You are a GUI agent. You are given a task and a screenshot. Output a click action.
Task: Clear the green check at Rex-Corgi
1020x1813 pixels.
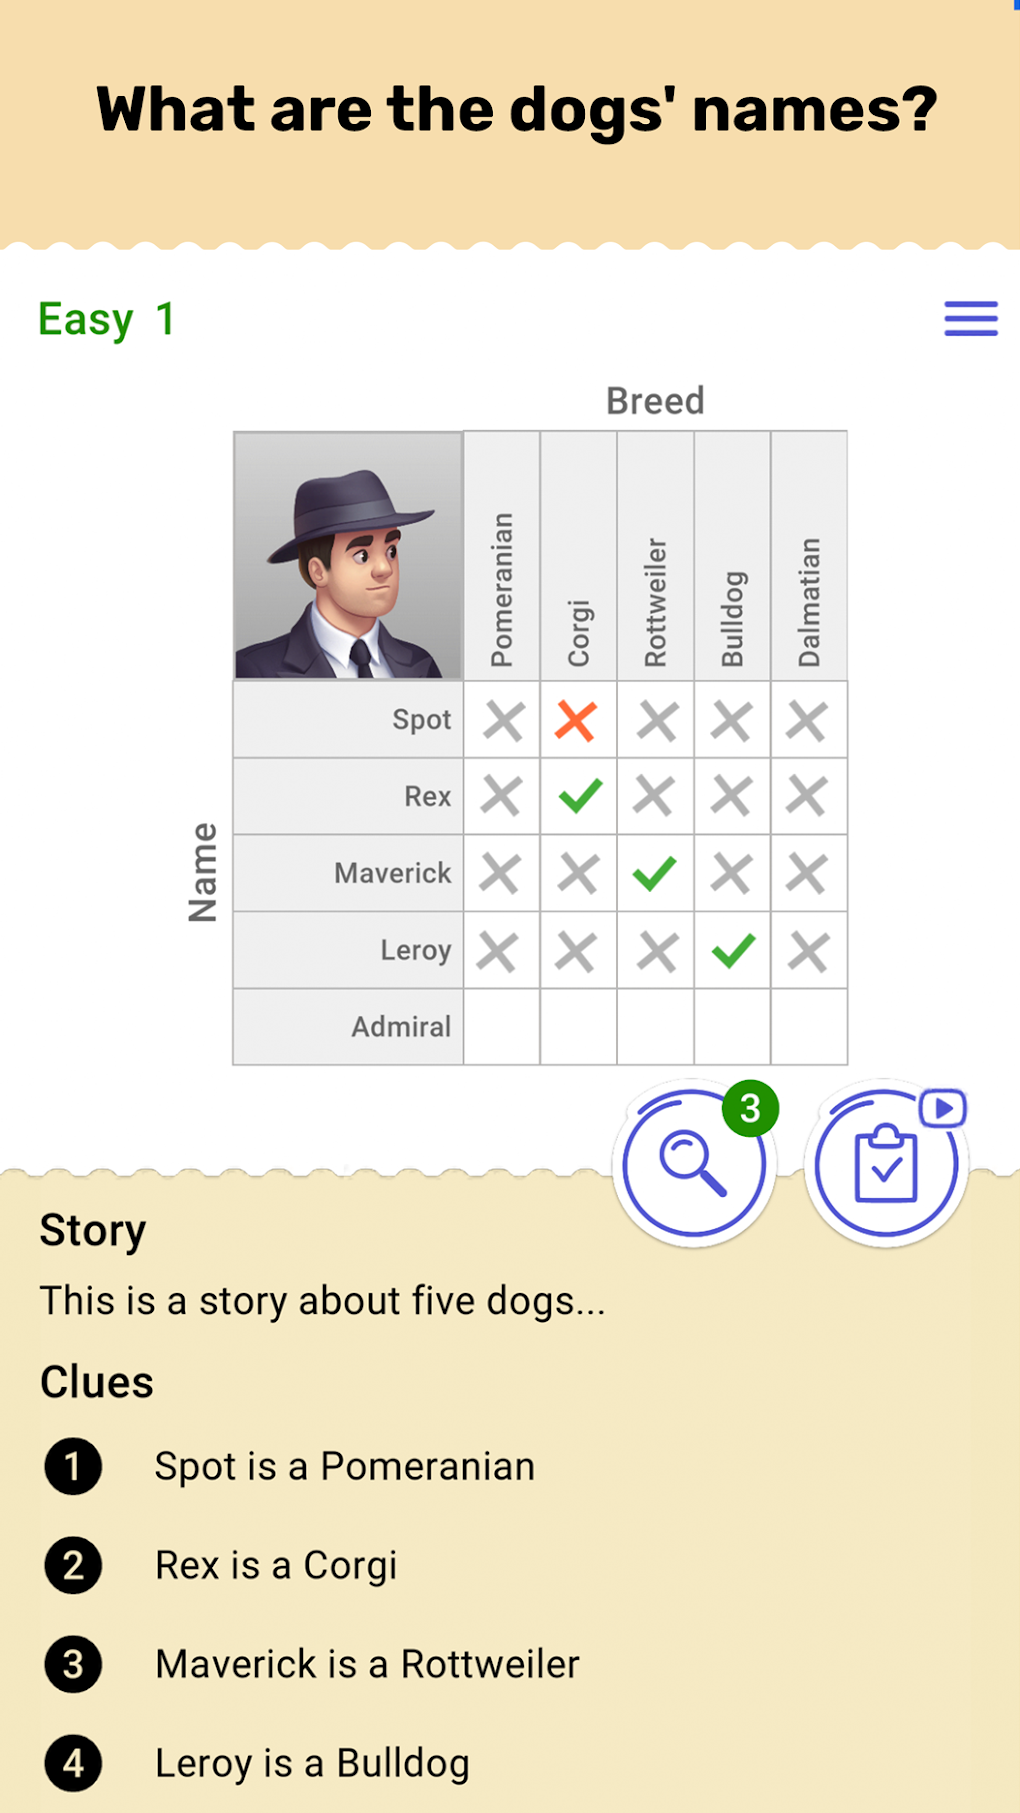[x=578, y=795]
